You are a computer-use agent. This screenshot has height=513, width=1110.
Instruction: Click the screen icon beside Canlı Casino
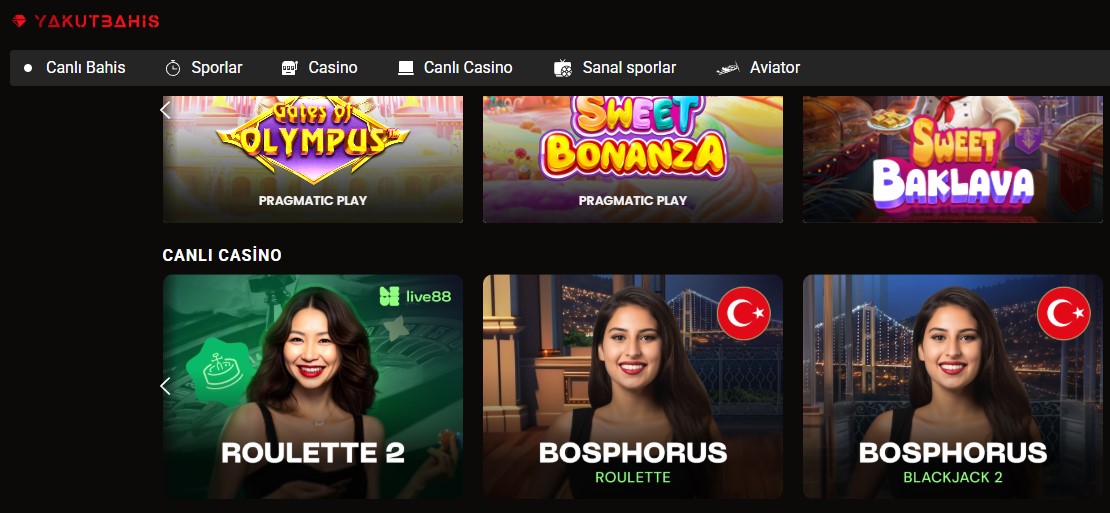(406, 68)
